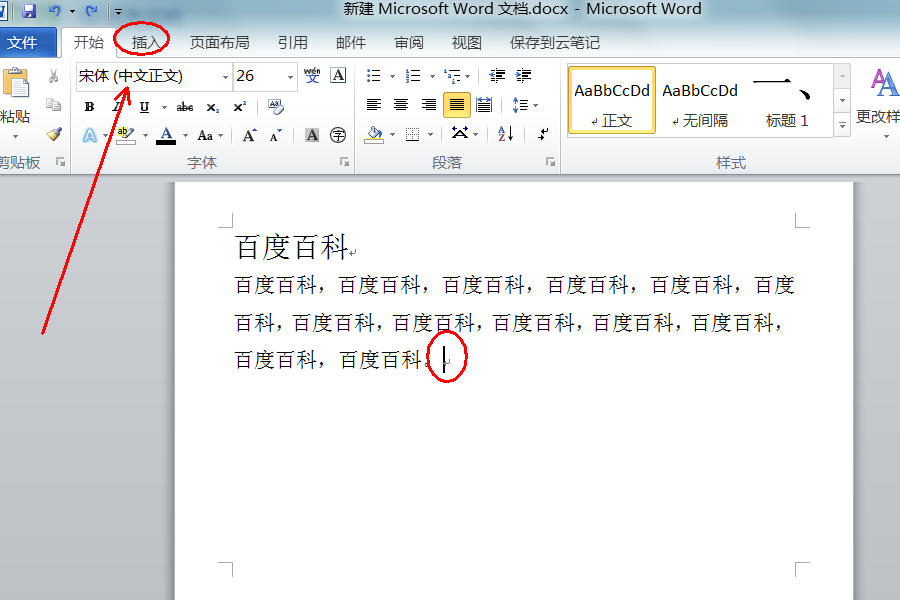Image resolution: width=900 pixels, height=600 pixels.
Task: Switch to the 插入 (Insert) tab
Action: point(146,42)
